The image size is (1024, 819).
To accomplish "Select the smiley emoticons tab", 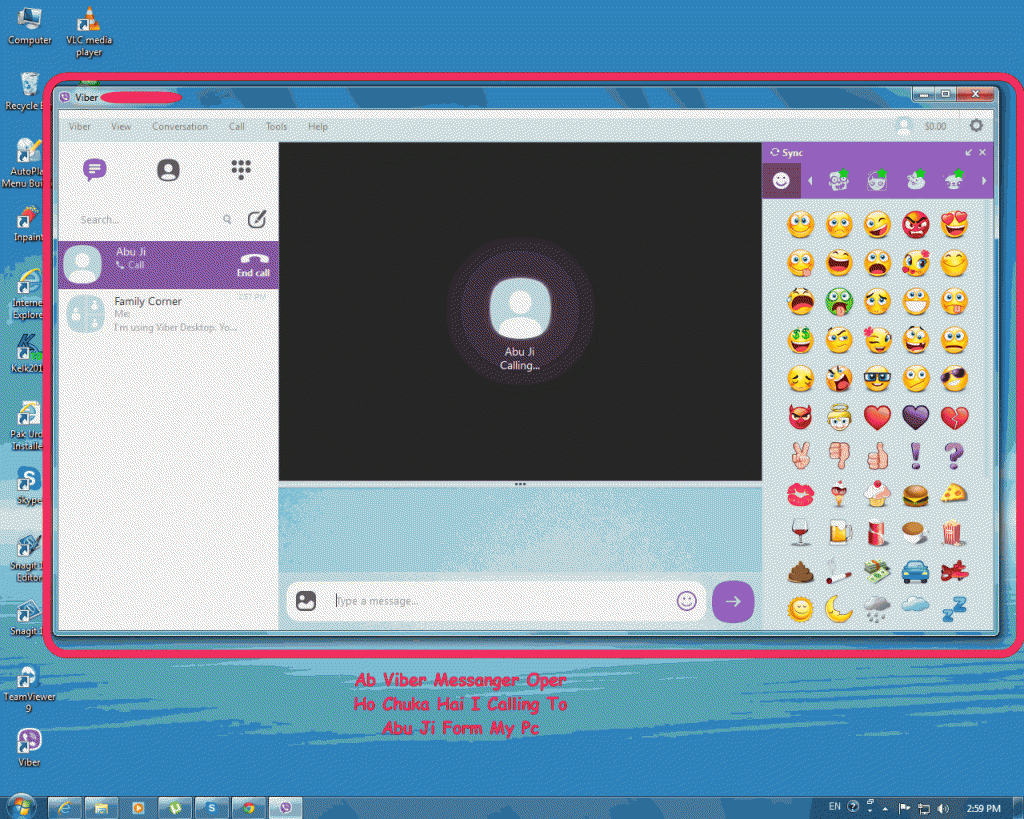I will [x=781, y=180].
